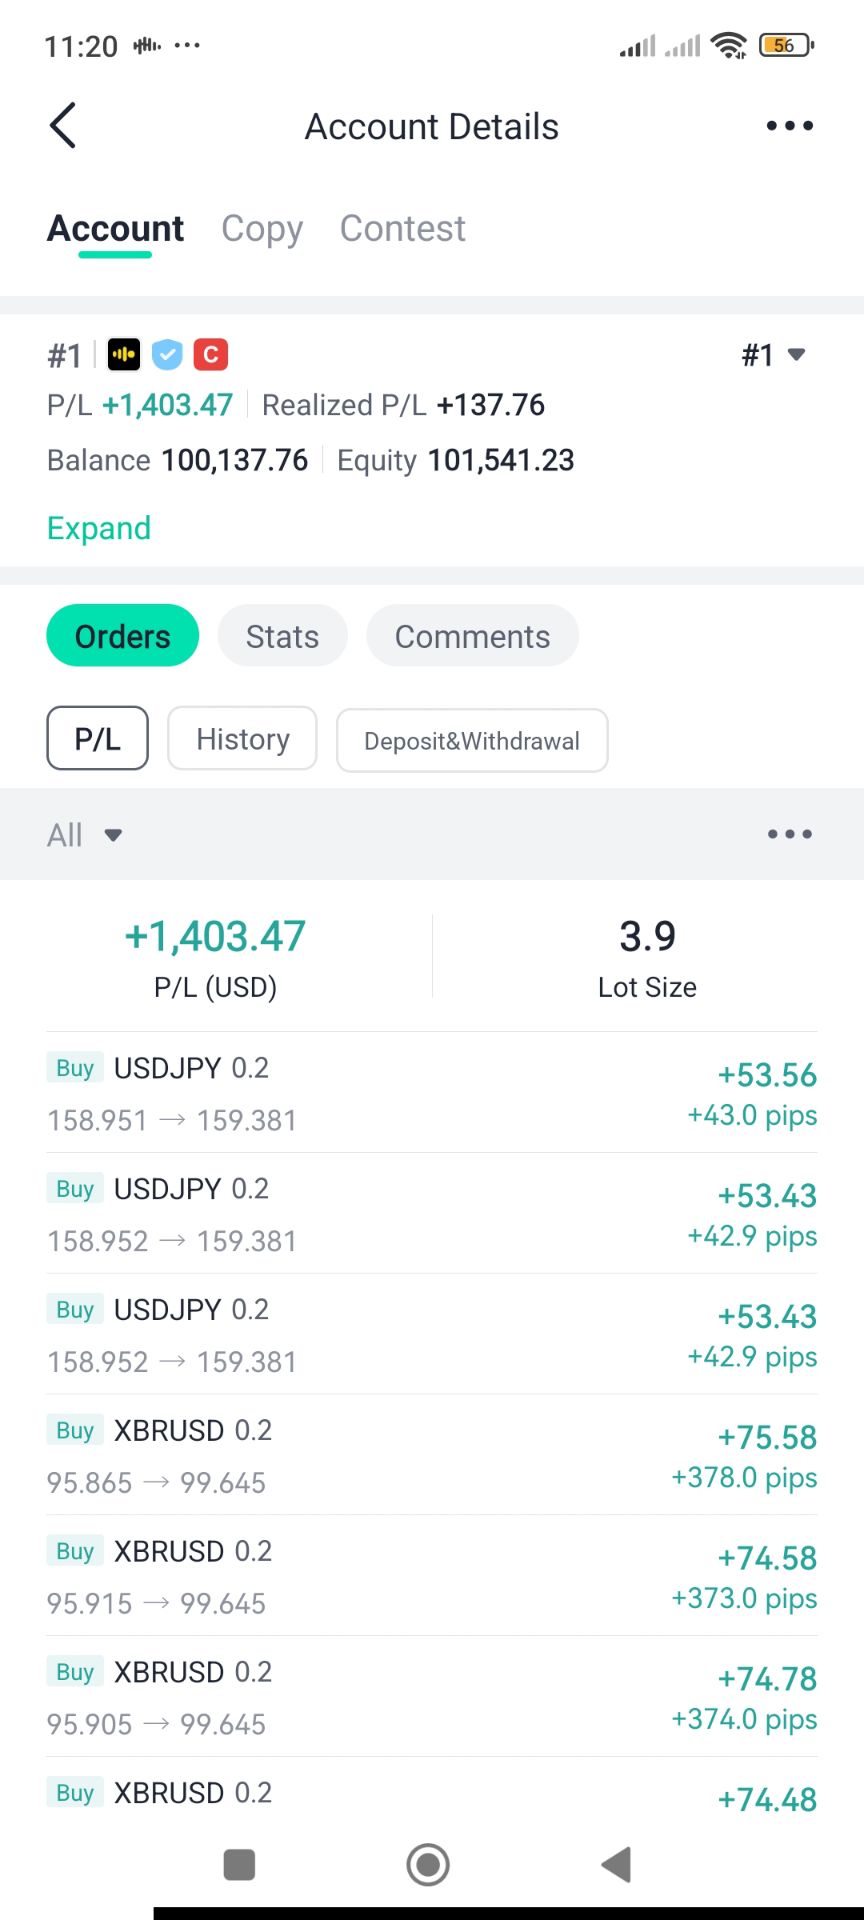Switch to the Copy tab

pyautogui.click(x=262, y=229)
